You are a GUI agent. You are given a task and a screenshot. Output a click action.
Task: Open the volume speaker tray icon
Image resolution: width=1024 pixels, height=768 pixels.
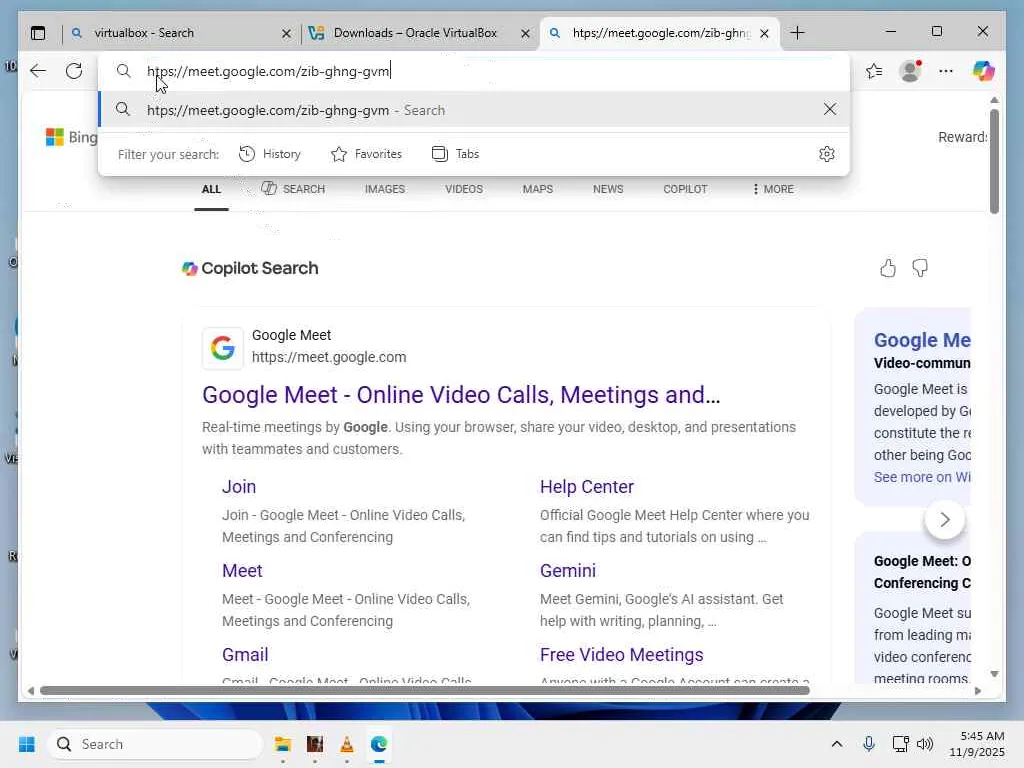click(925, 744)
